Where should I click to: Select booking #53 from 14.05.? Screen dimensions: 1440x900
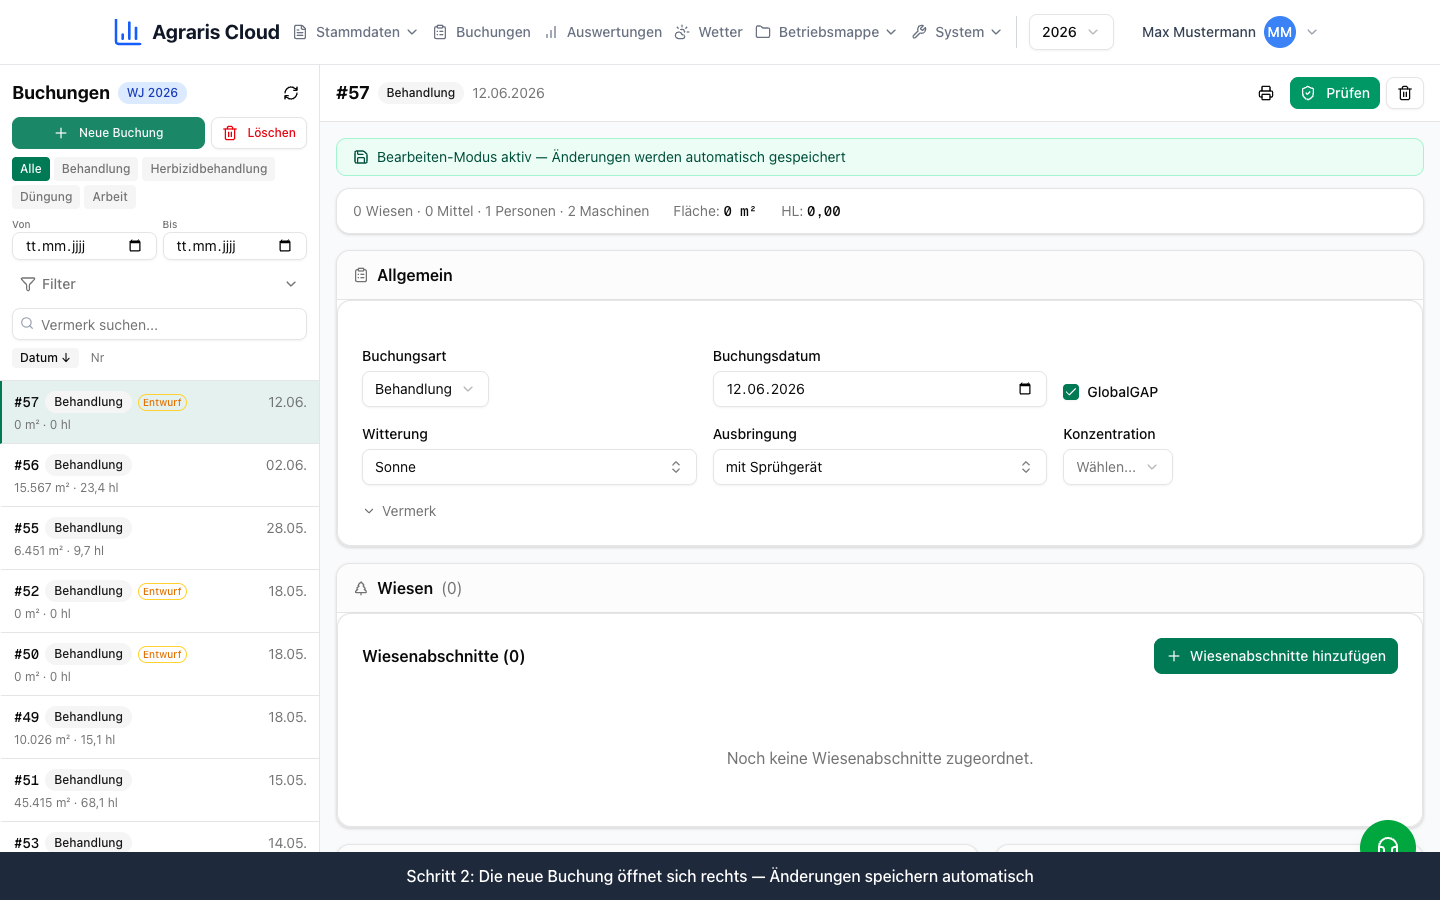pos(160,838)
